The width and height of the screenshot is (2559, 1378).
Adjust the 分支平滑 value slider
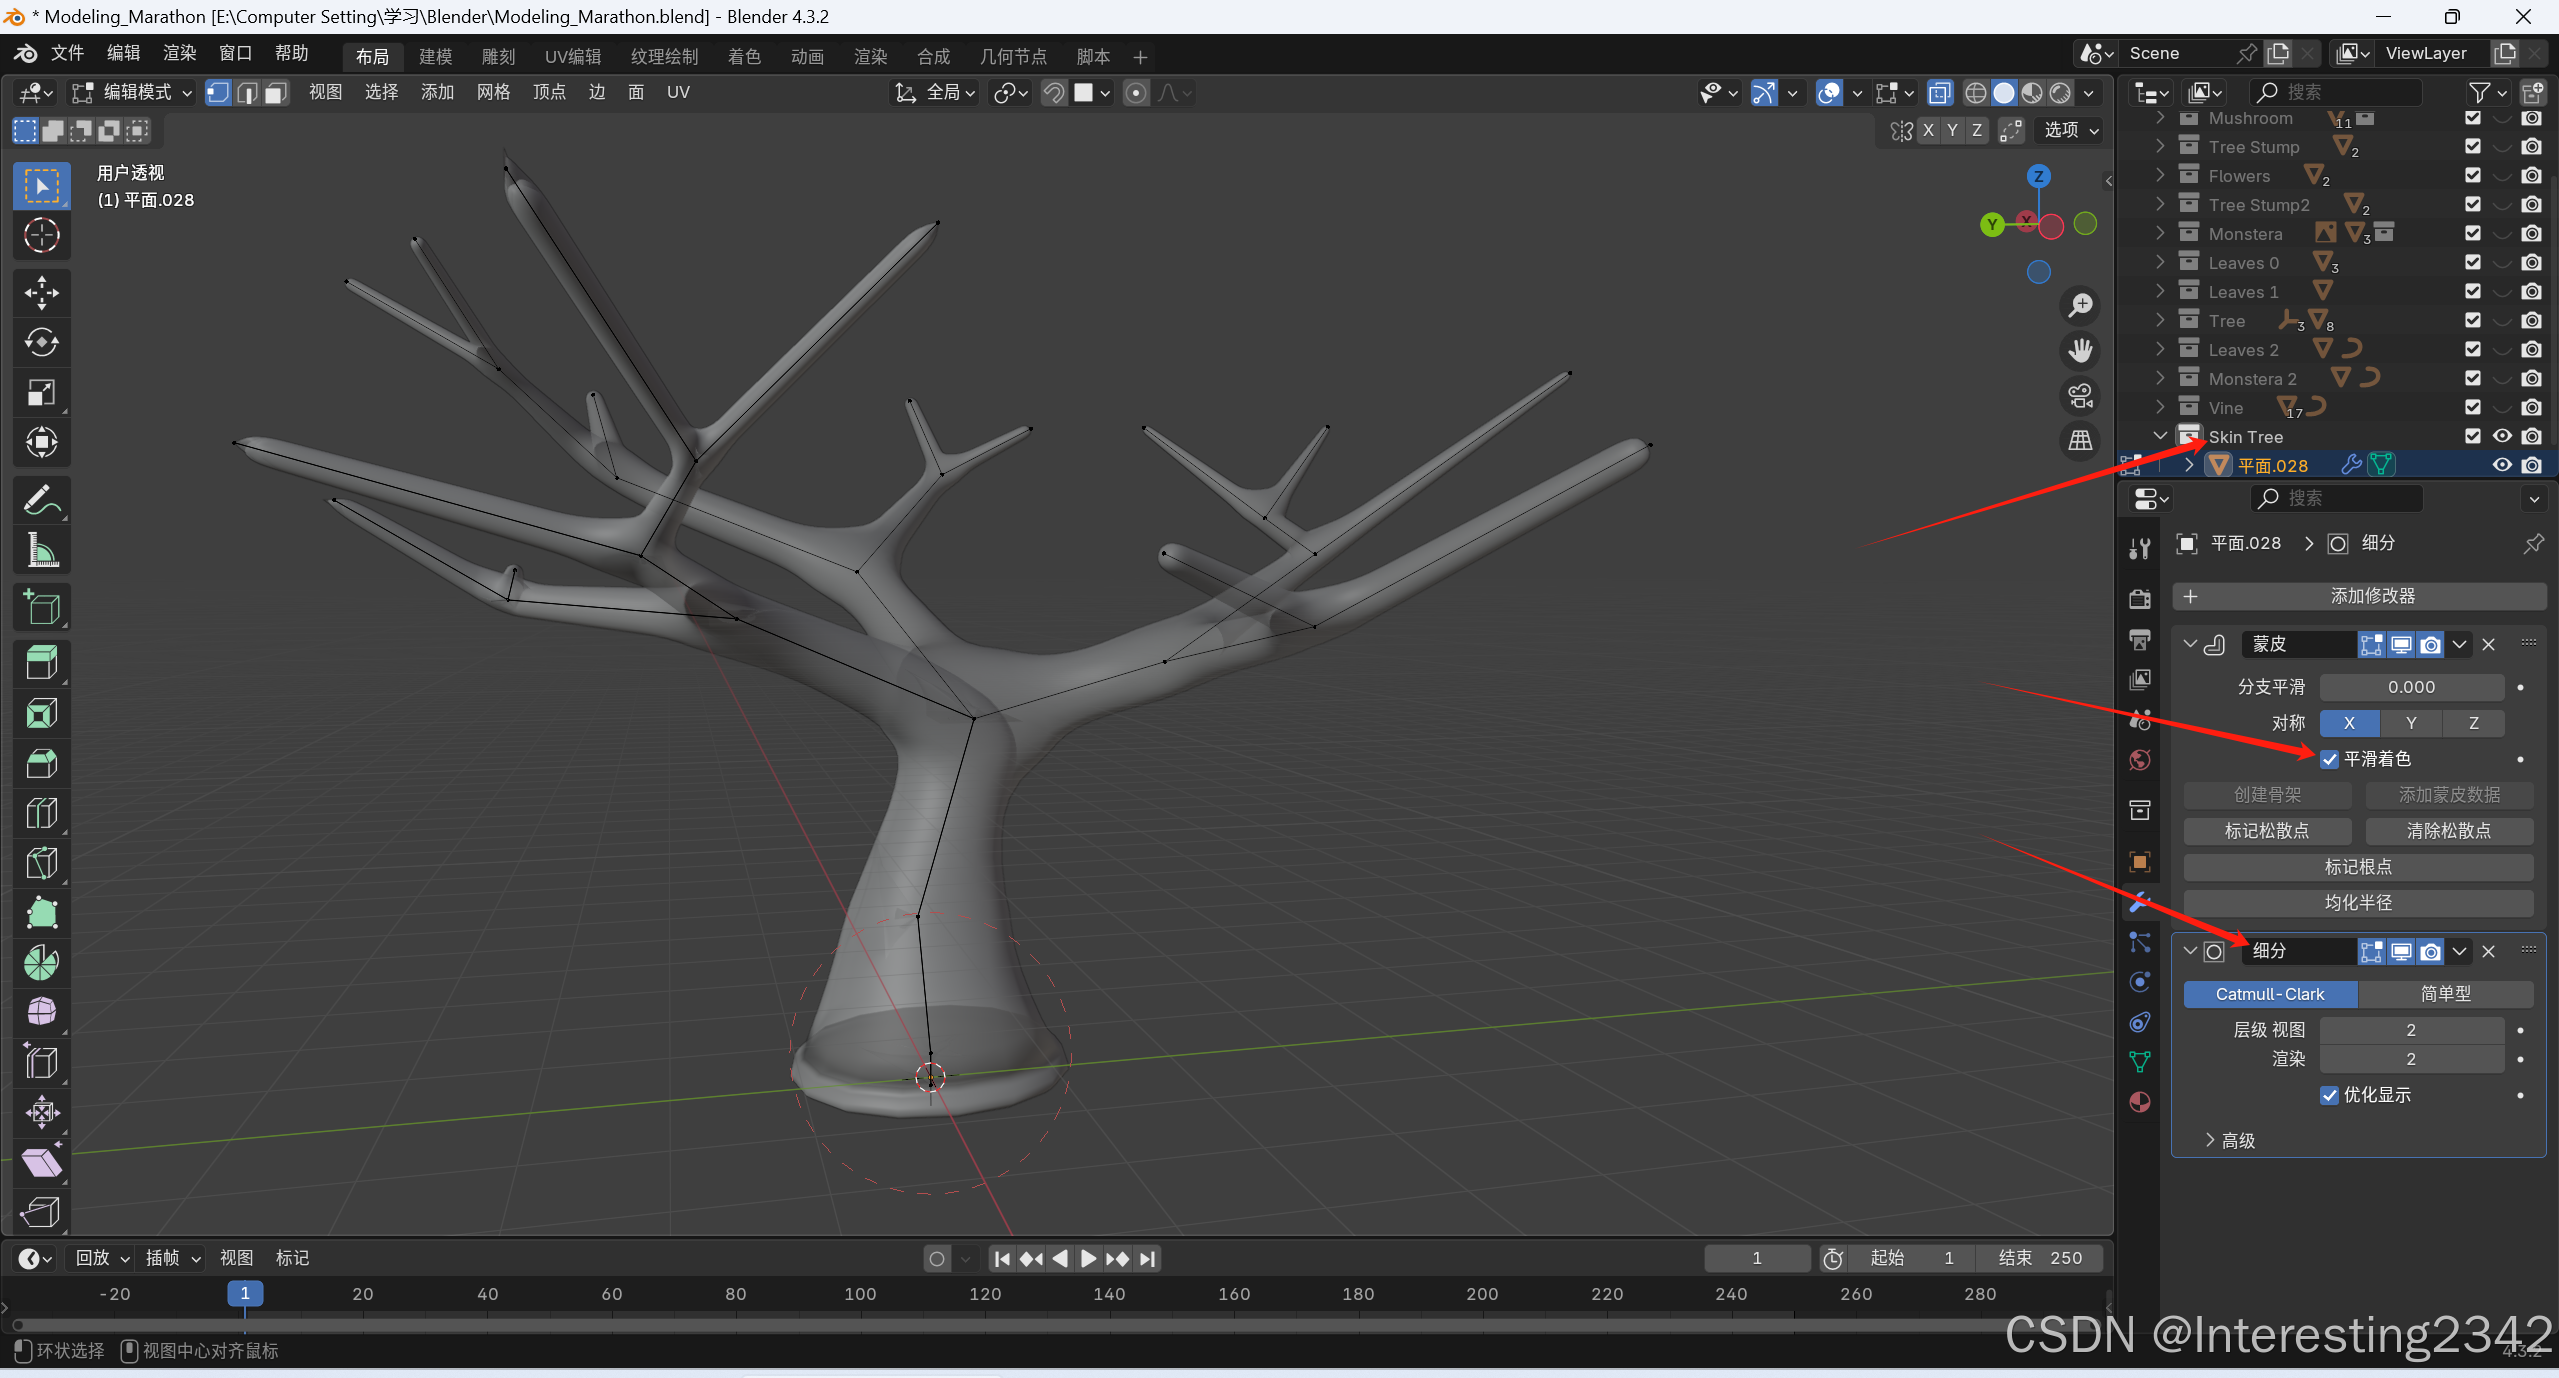pos(2411,687)
